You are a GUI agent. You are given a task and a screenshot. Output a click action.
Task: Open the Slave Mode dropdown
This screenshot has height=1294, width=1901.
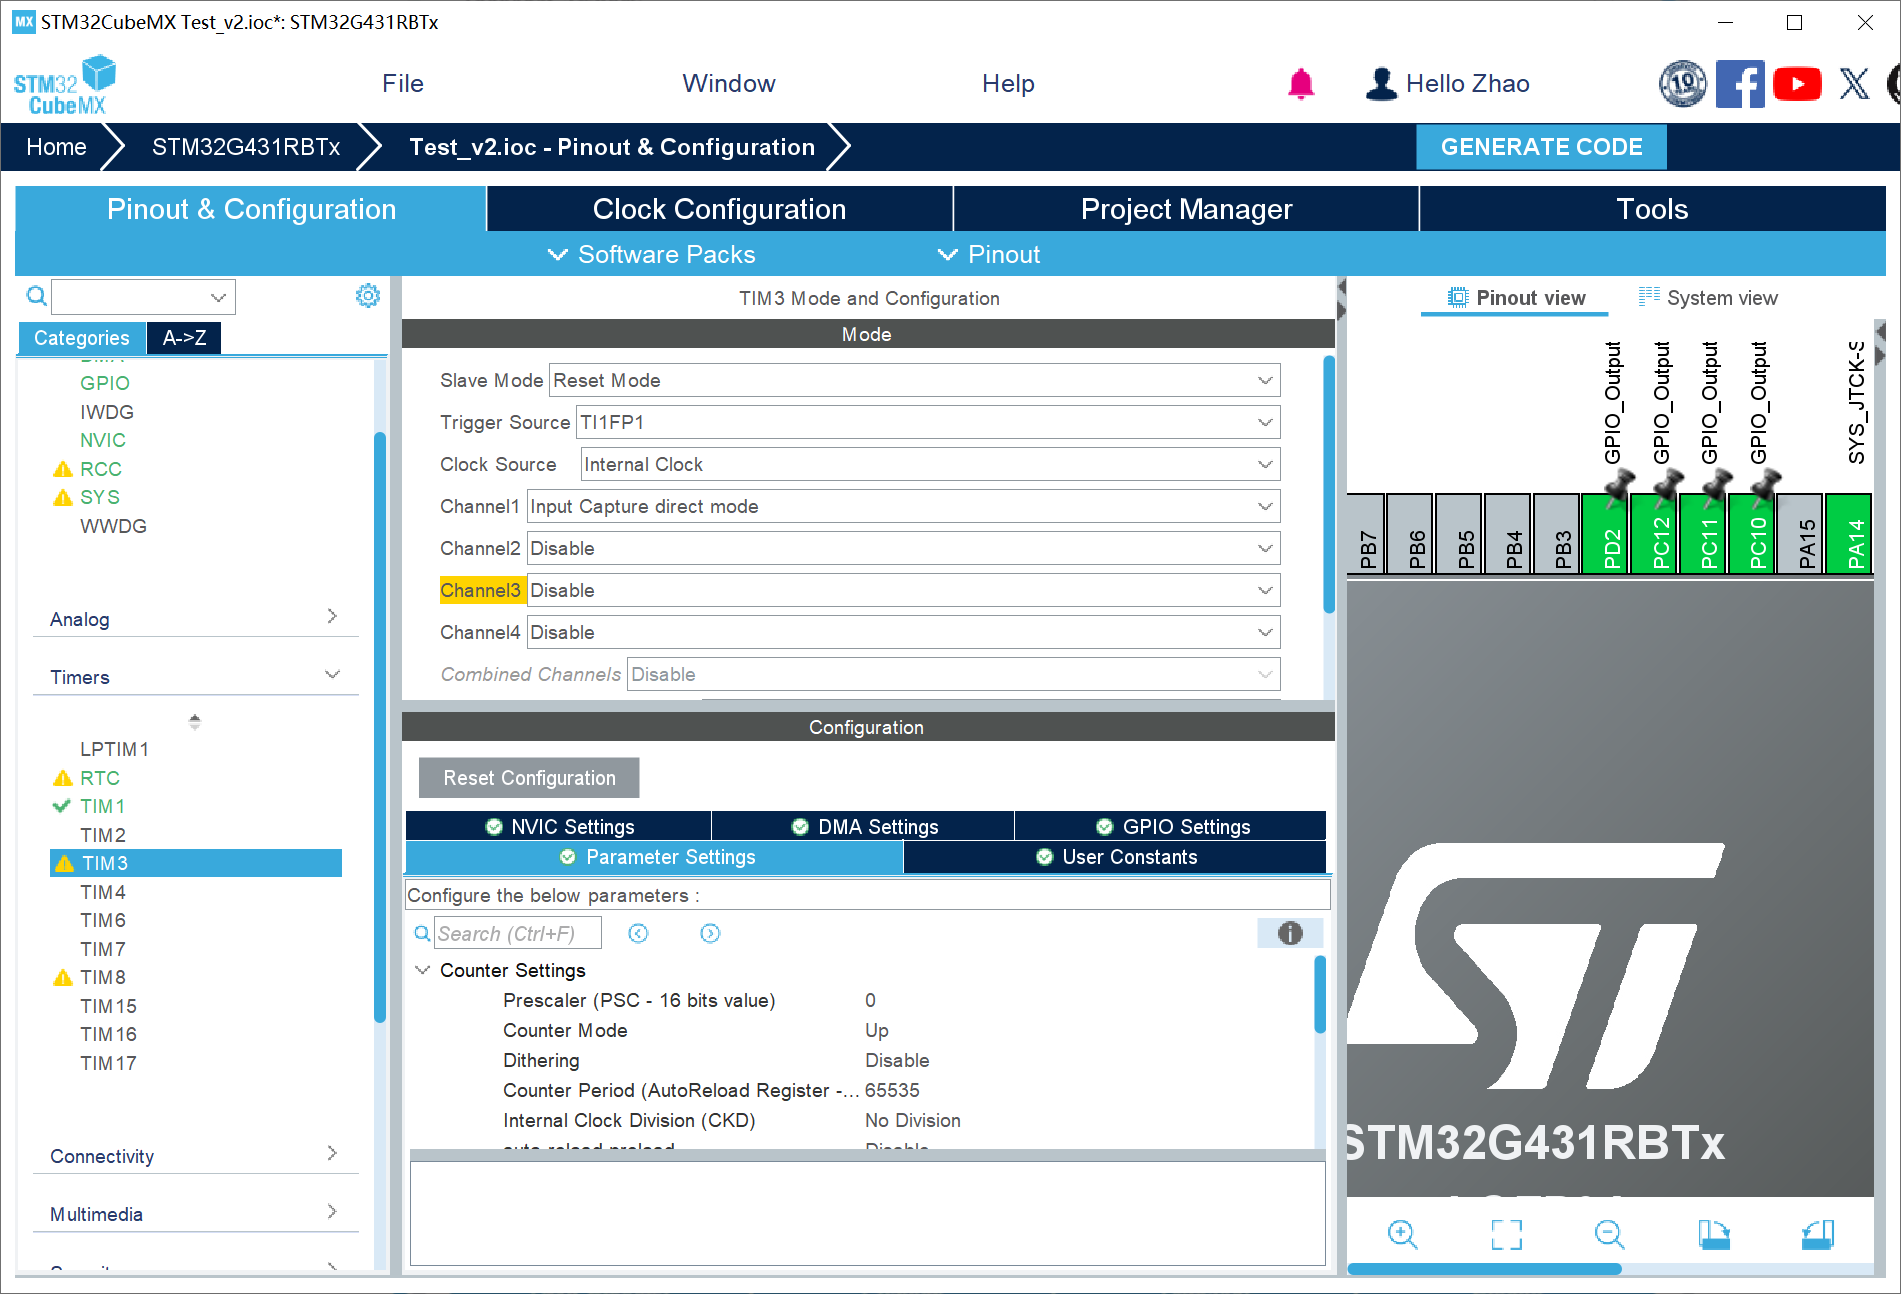tap(914, 381)
